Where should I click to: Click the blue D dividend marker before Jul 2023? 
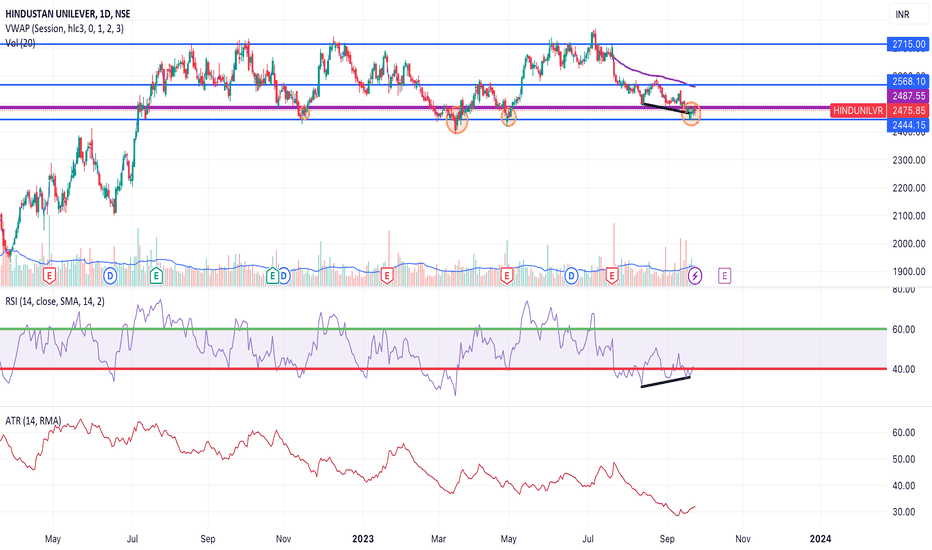pyautogui.click(x=571, y=275)
